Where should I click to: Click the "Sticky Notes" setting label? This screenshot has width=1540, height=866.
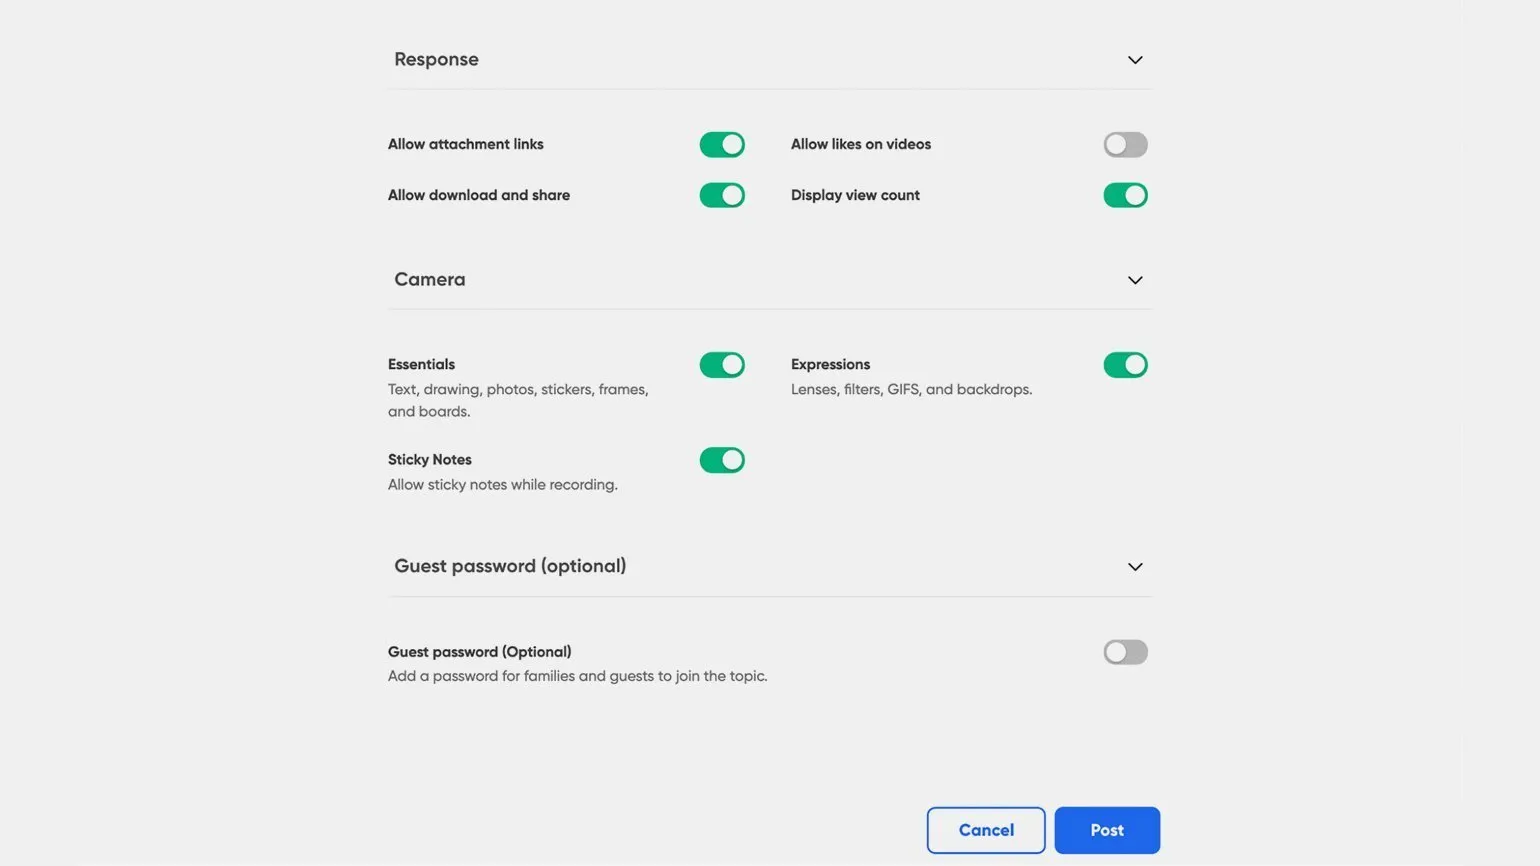(x=430, y=460)
